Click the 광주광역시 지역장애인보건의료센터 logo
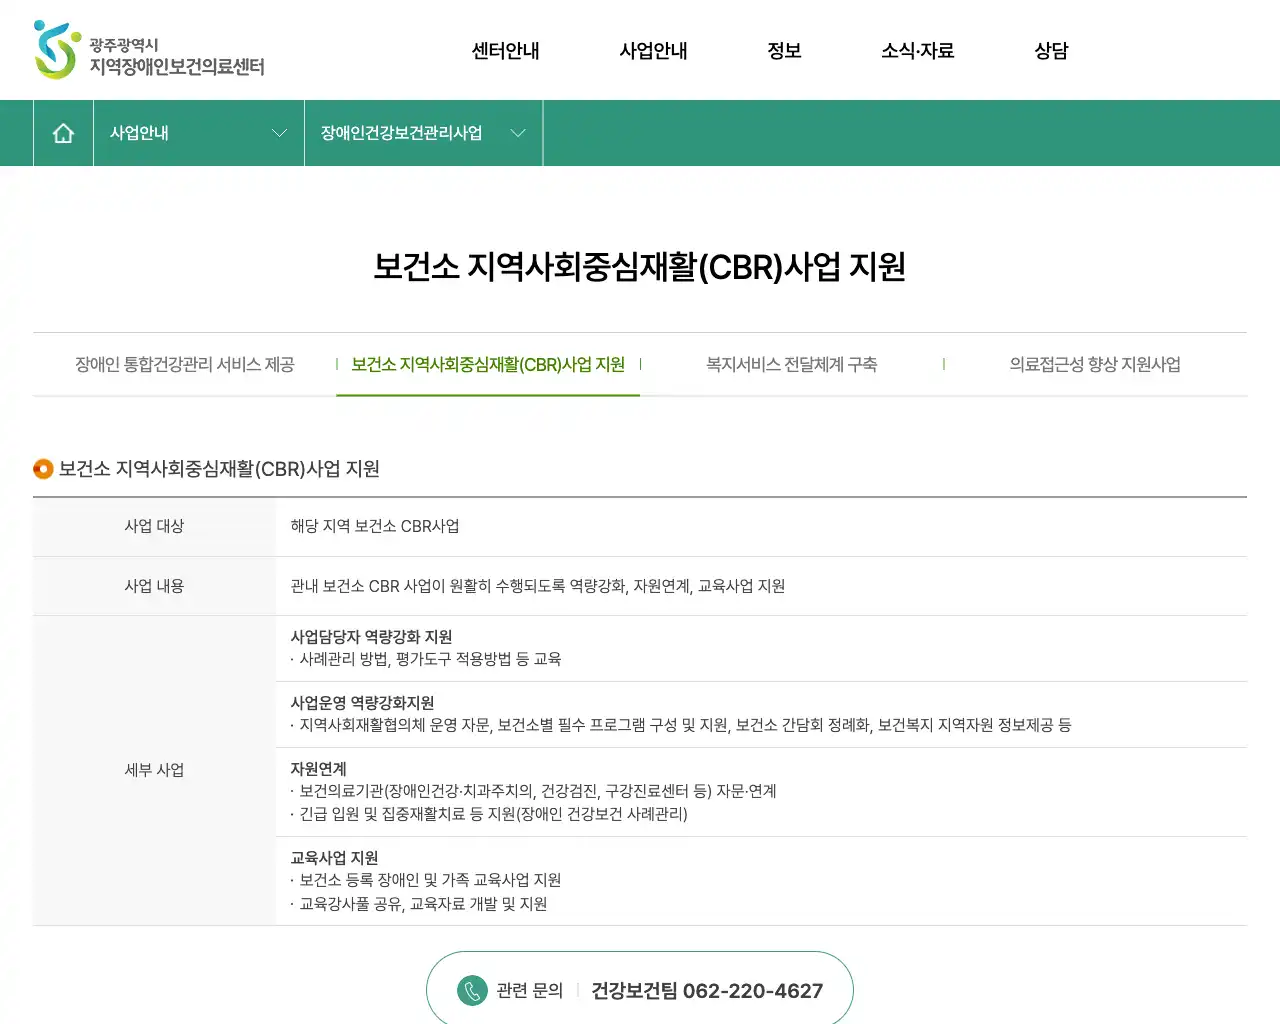Screen dimensions: 1280x1024 149,51
